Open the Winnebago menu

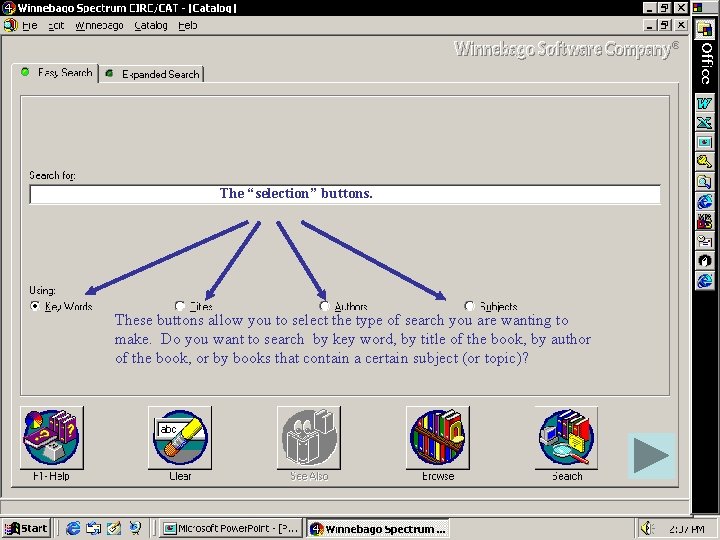point(99,26)
